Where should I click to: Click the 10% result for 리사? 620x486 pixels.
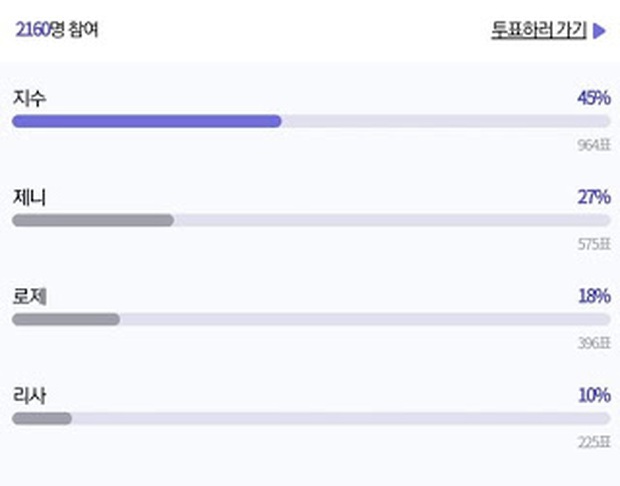593,395
